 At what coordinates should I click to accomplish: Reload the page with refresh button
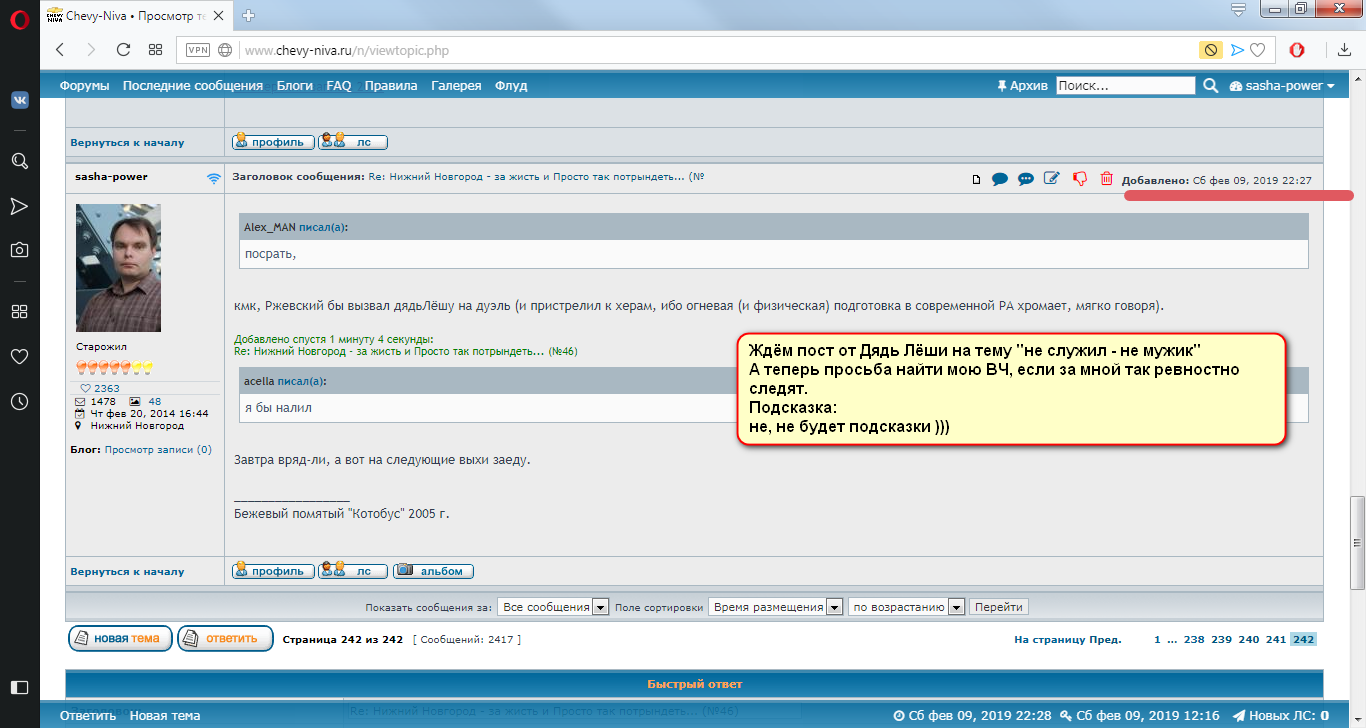coord(123,49)
